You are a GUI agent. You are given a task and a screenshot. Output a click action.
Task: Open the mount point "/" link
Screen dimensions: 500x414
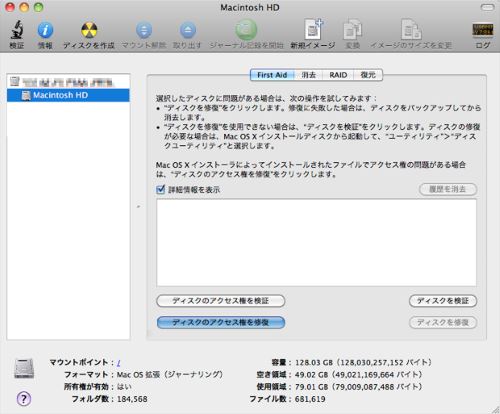pyautogui.click(x=118, y=363)
